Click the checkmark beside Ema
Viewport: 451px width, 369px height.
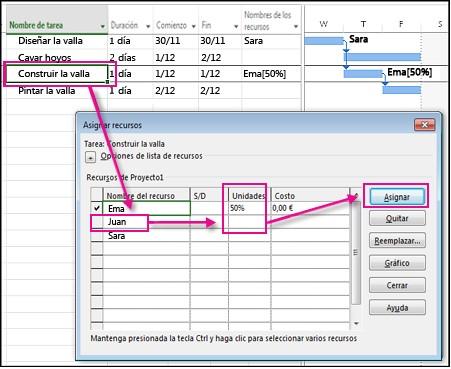coord(97,208)
